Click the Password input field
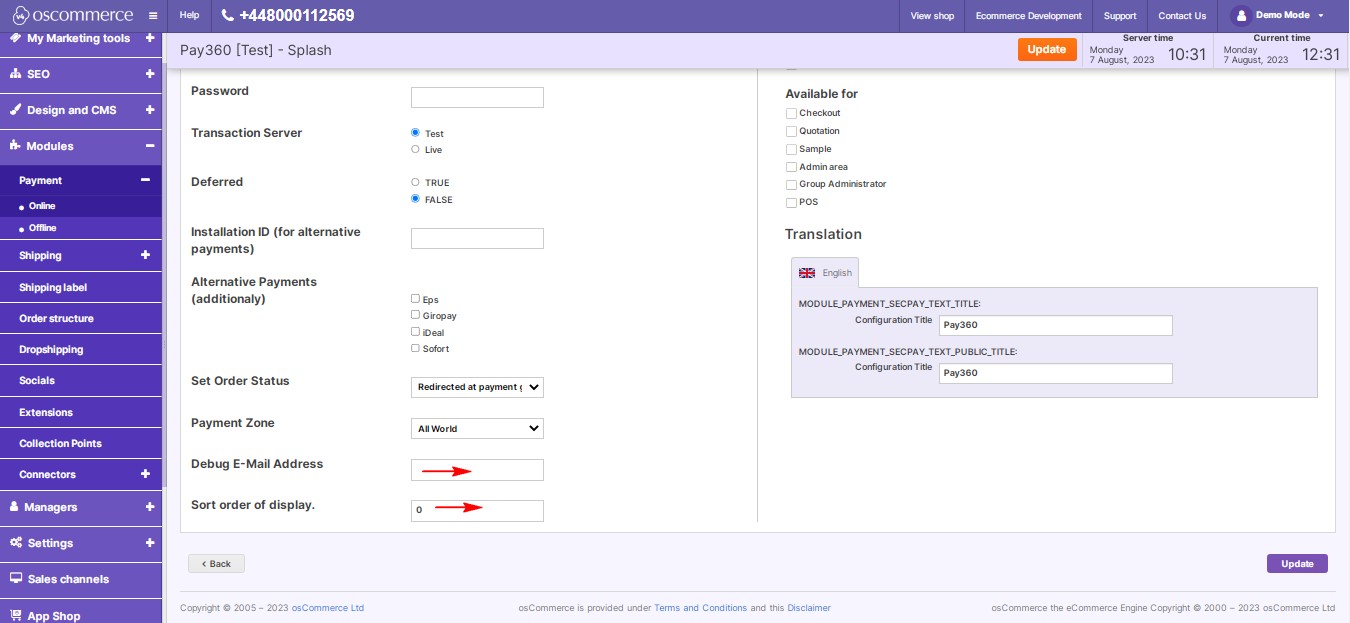 (x=477, y=97)
